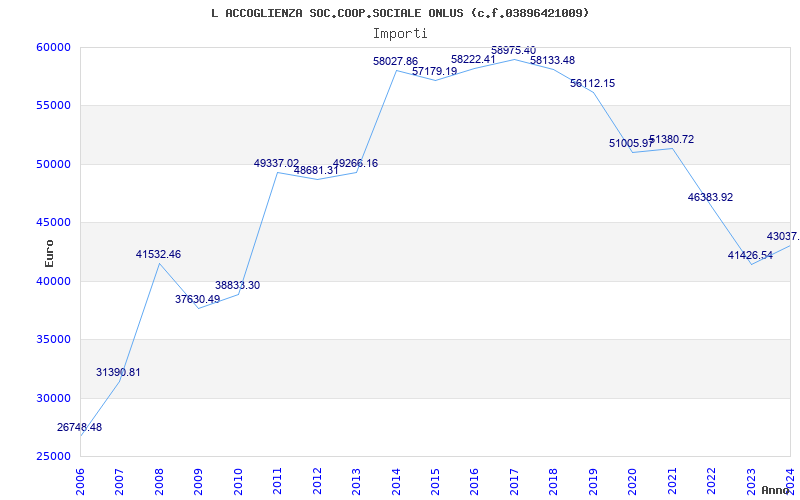Screen dimensions: 800x500
Task: Select data label 51380.72
Action: point(671,139)
